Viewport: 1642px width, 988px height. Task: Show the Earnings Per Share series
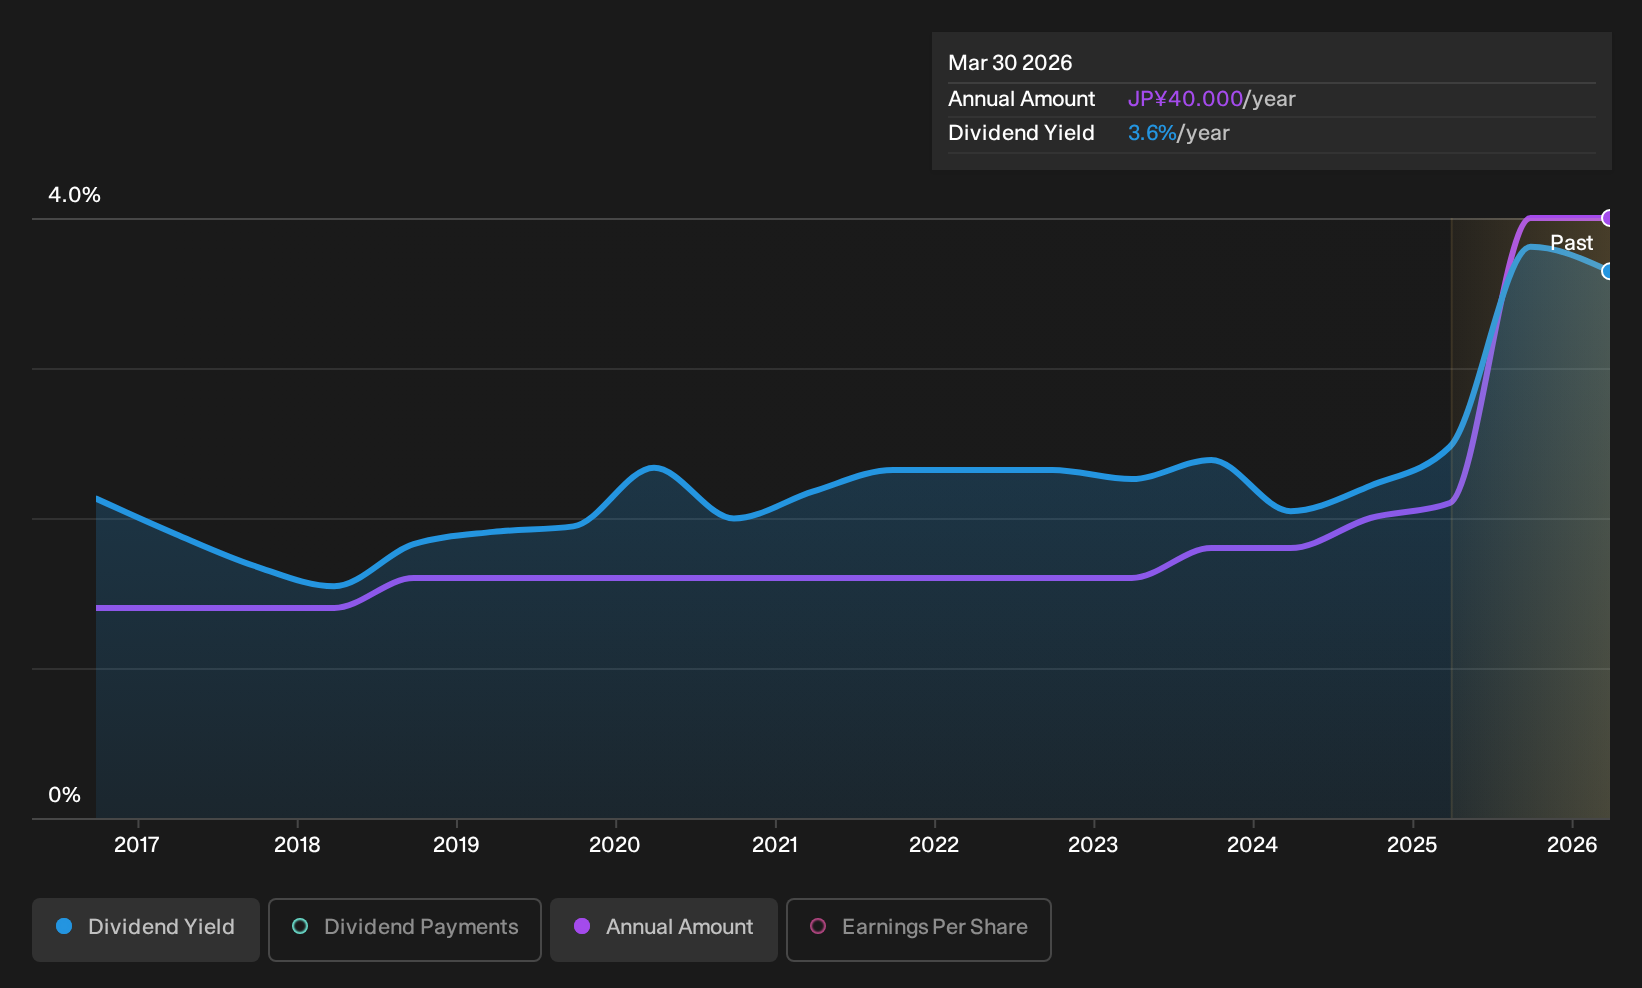pos(919,929)
